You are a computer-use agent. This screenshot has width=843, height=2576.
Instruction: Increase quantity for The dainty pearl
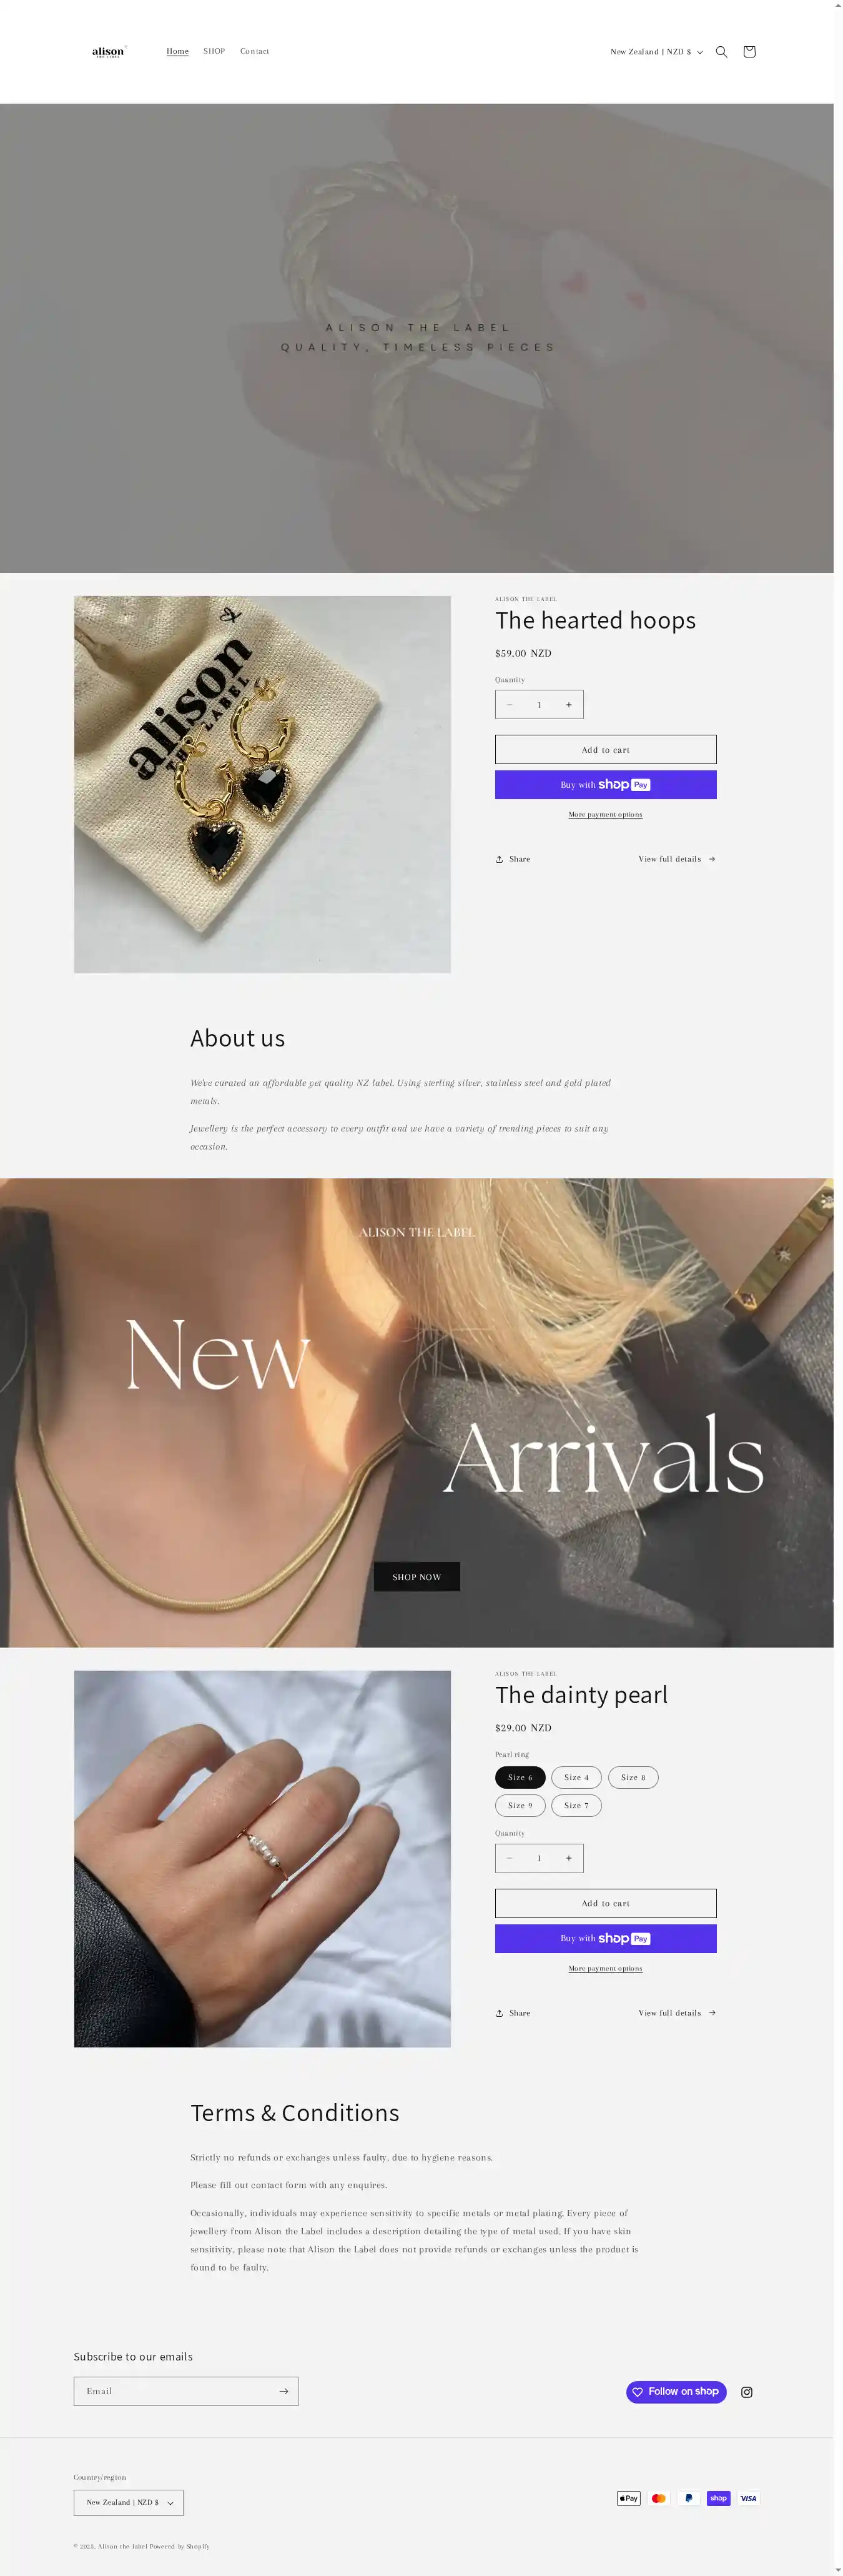tap(568, 1858)
